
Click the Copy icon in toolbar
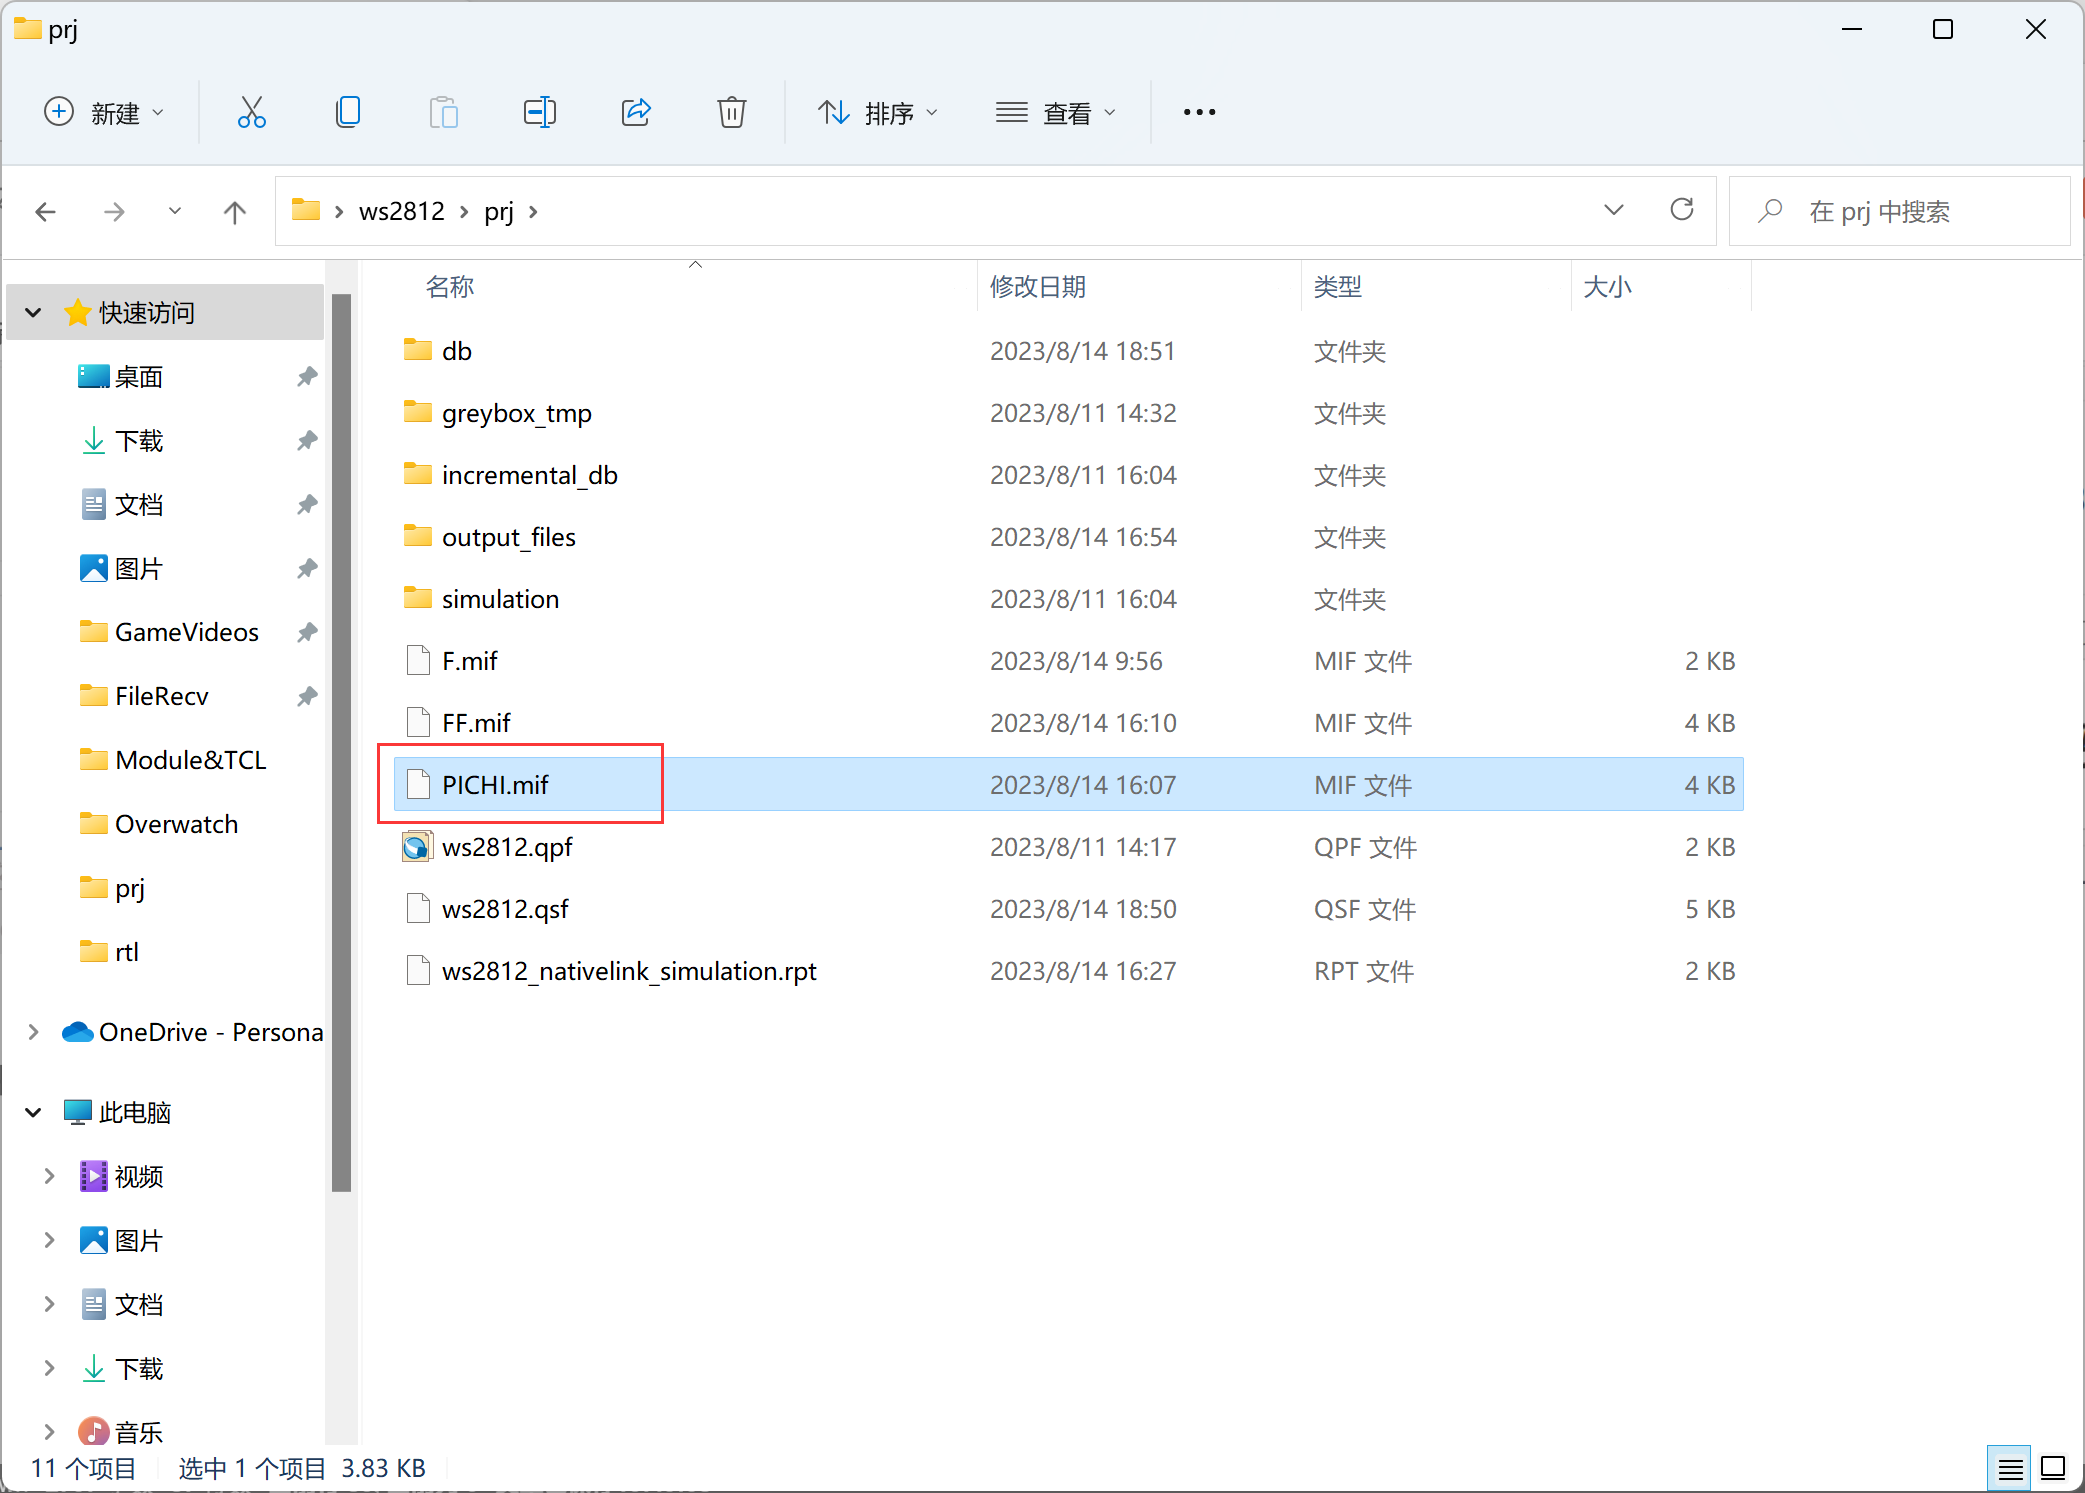tap(348, 112)
